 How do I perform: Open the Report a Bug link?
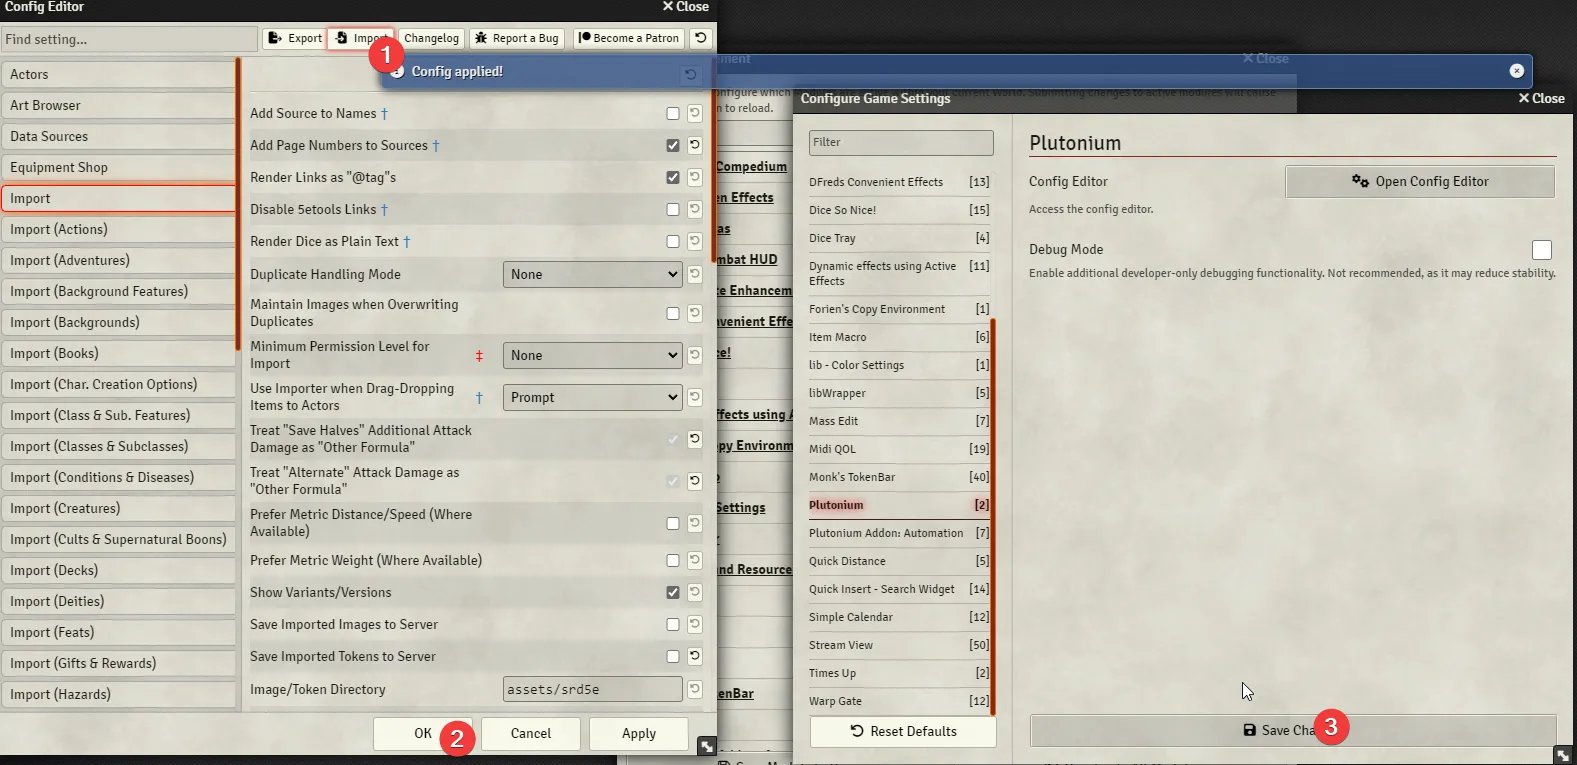click(517, 38)
